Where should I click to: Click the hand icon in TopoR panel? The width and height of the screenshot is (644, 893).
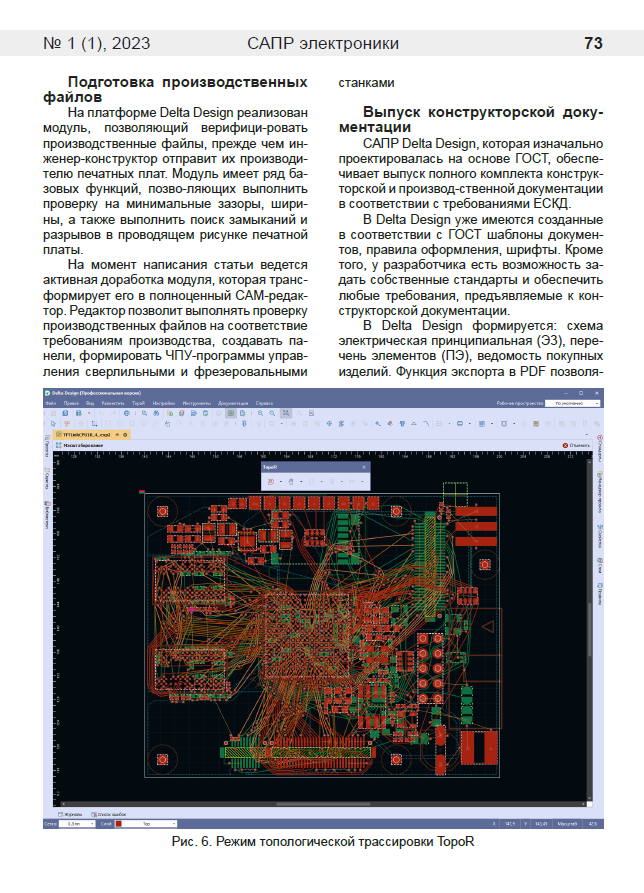290,482
